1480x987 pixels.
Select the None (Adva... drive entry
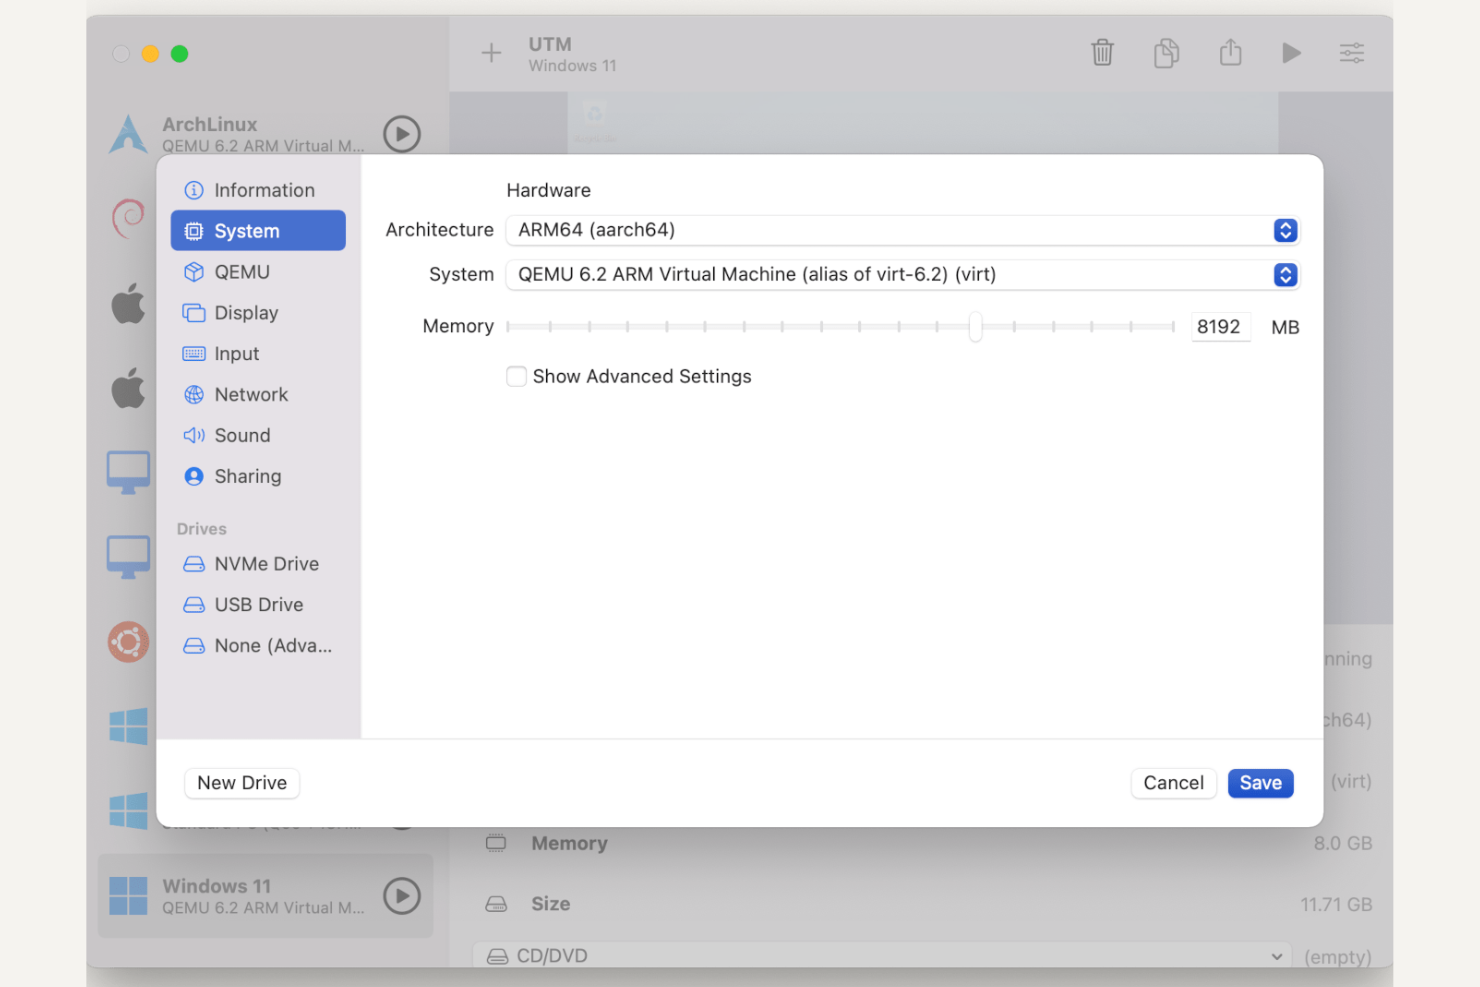click(x=258, y=646)
